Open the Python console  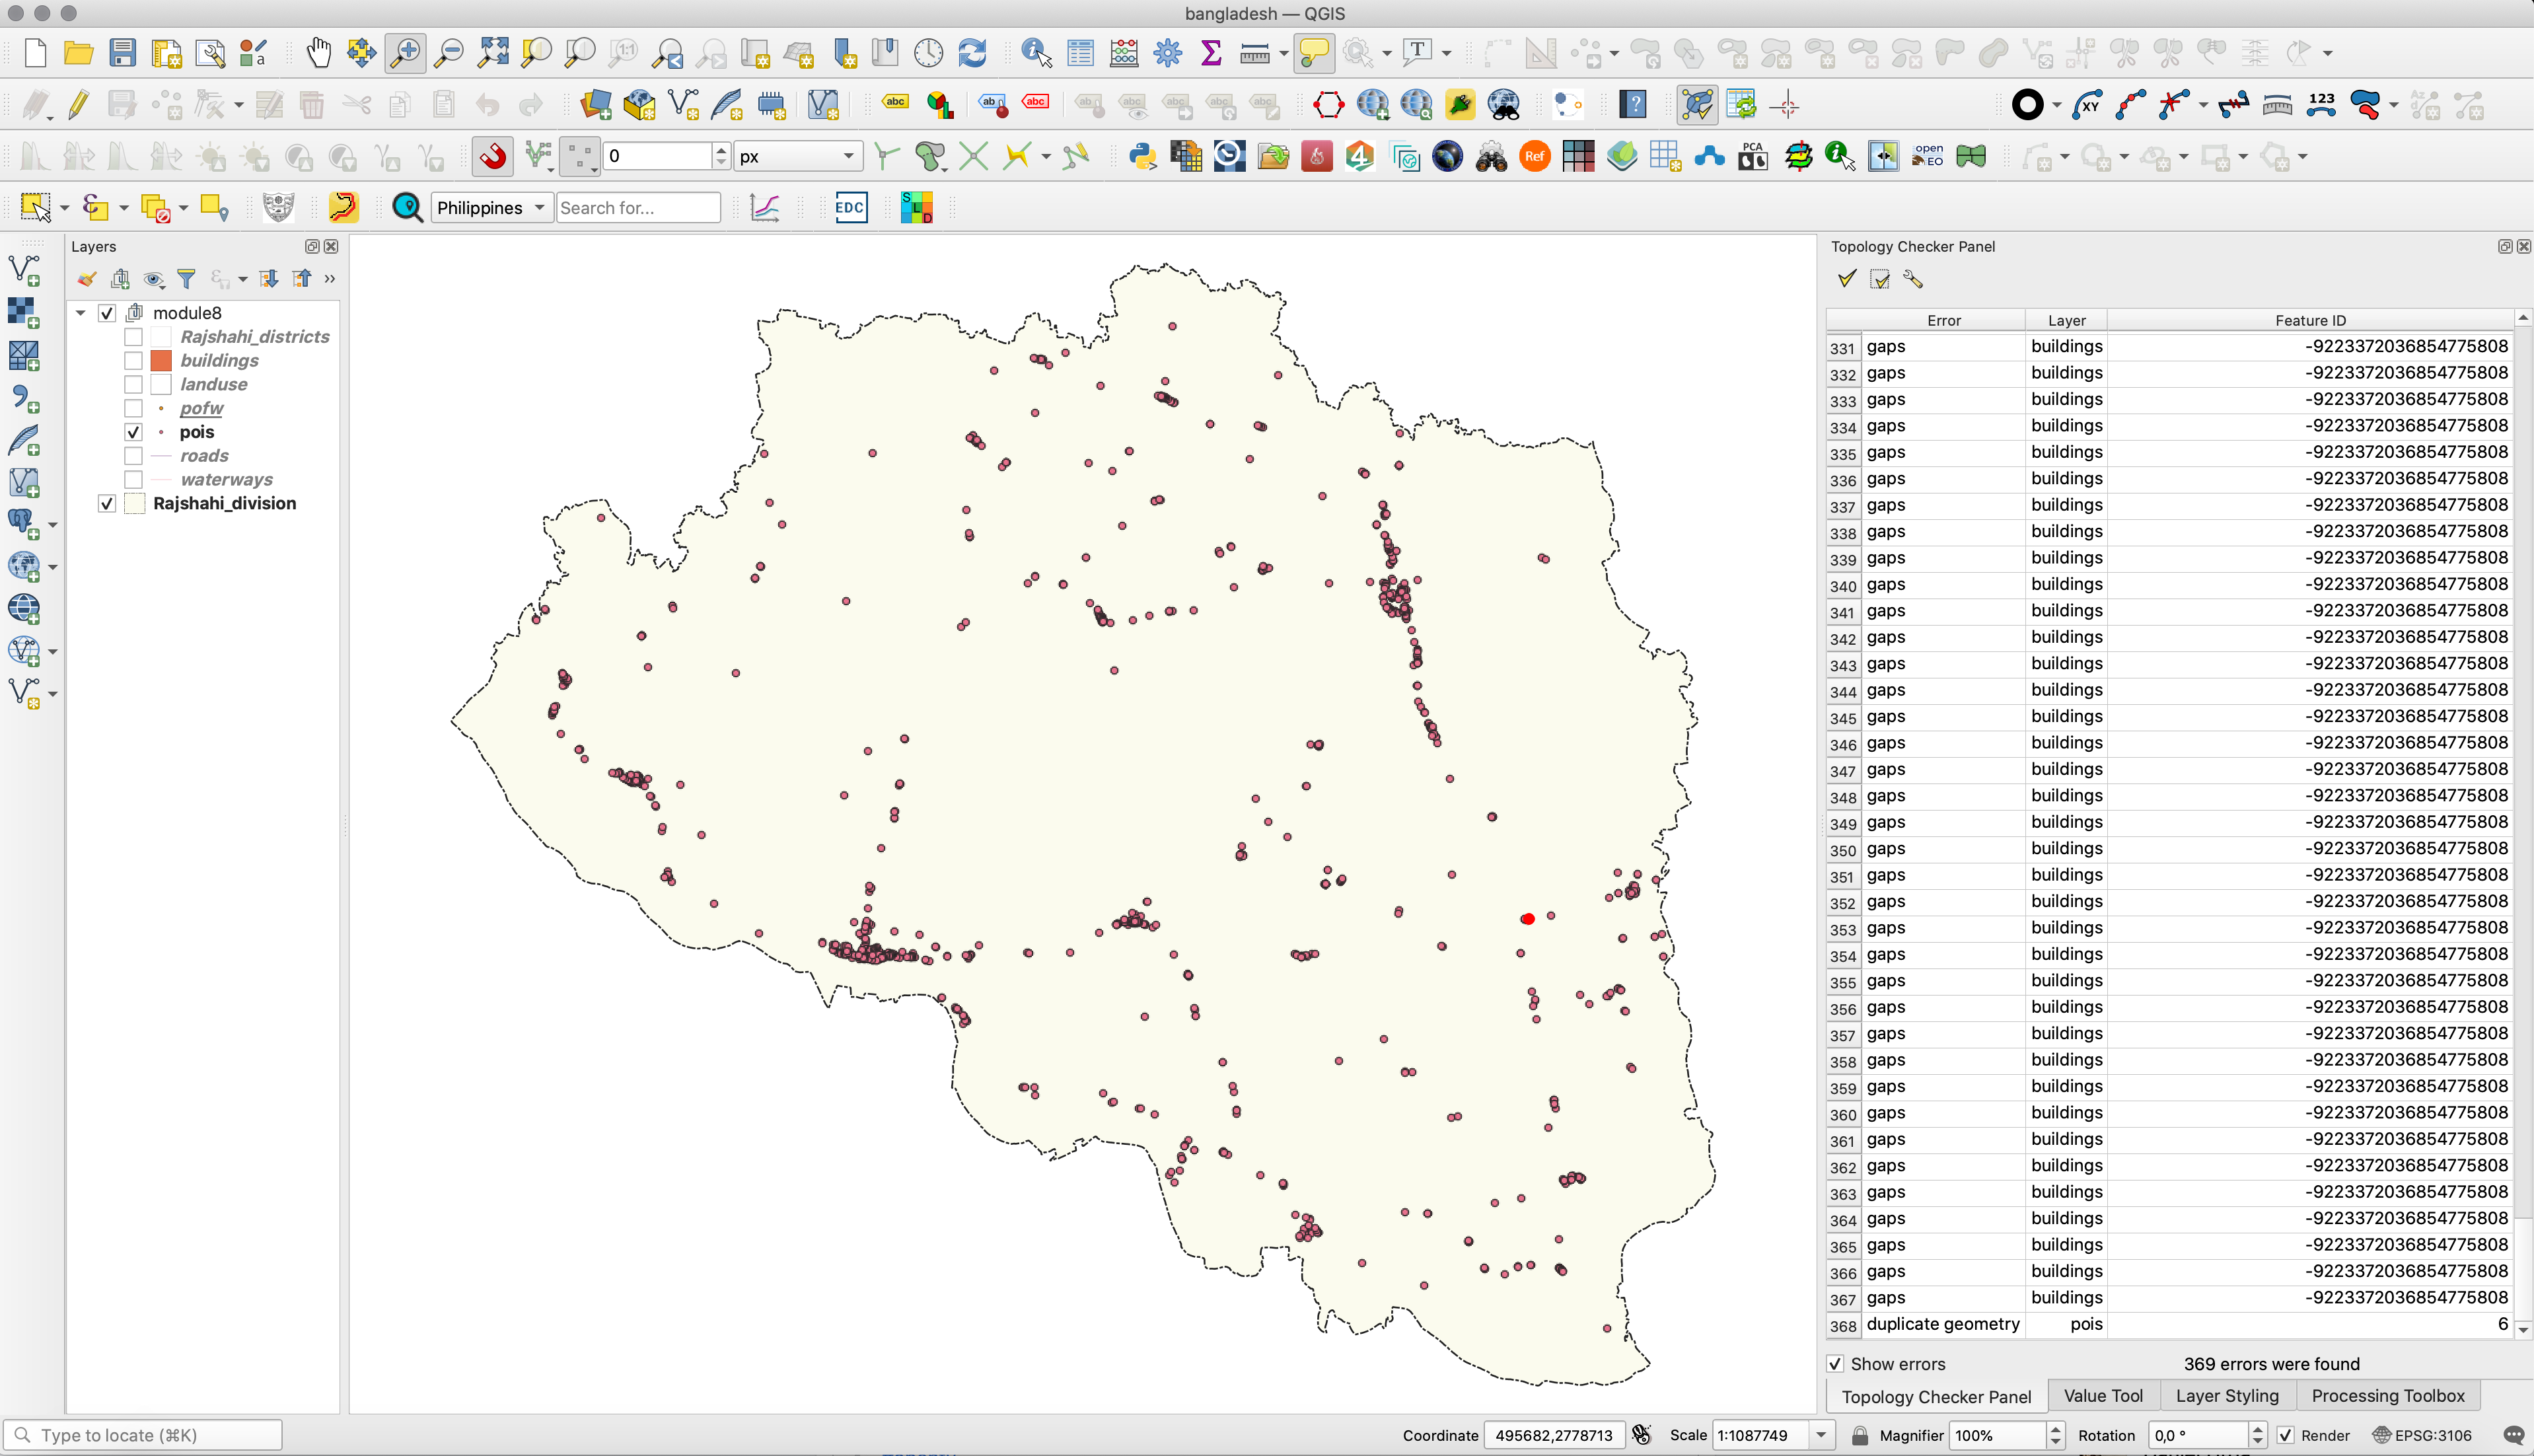(1142, 156)
